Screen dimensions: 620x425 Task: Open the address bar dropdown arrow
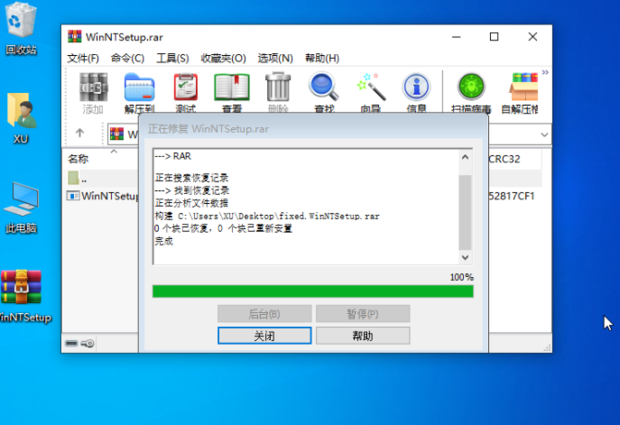click(544, 134)
